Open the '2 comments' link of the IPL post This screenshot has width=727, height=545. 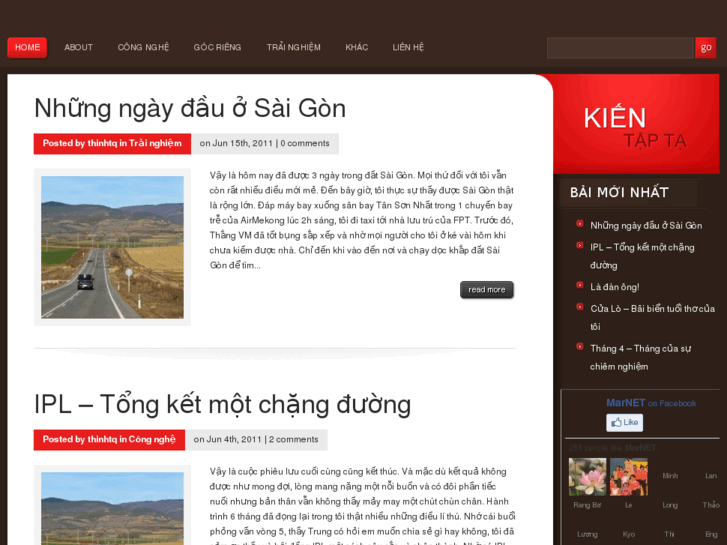coord(293,439)
